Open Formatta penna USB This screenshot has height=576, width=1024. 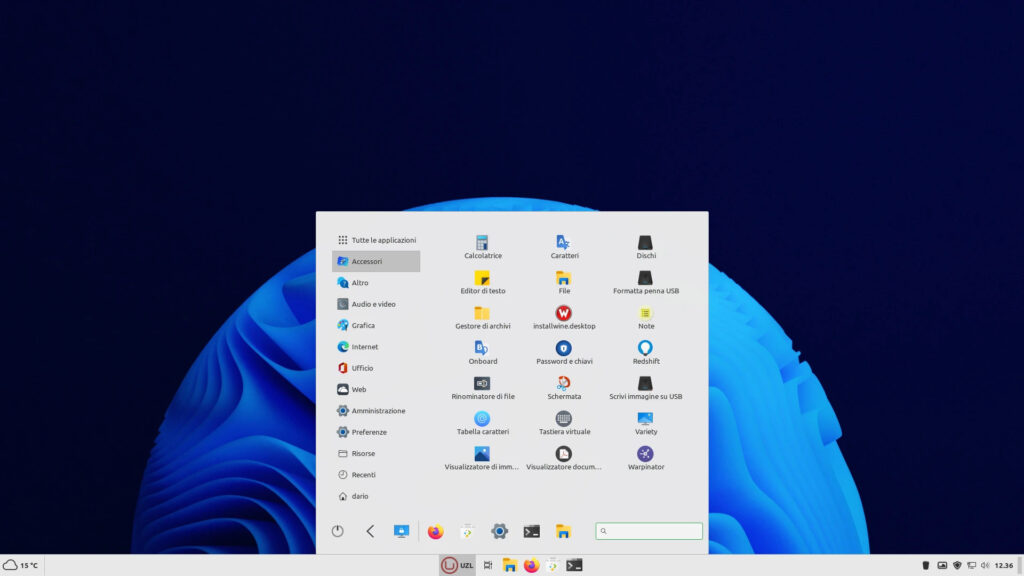tap(645, 283)
